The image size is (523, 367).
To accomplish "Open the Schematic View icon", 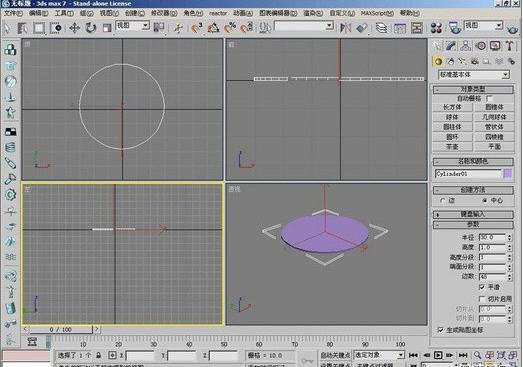I will pyautogui.click(x=417, y=28).
